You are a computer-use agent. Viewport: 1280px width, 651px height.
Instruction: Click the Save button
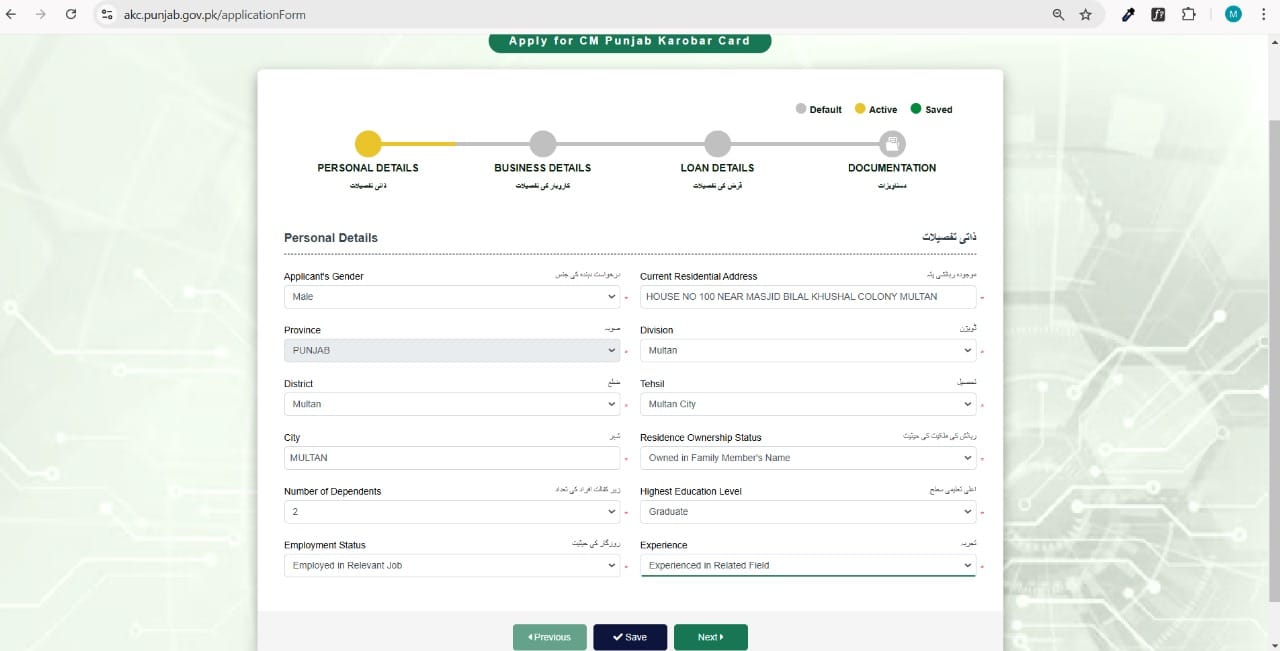(x=629, y=636)
